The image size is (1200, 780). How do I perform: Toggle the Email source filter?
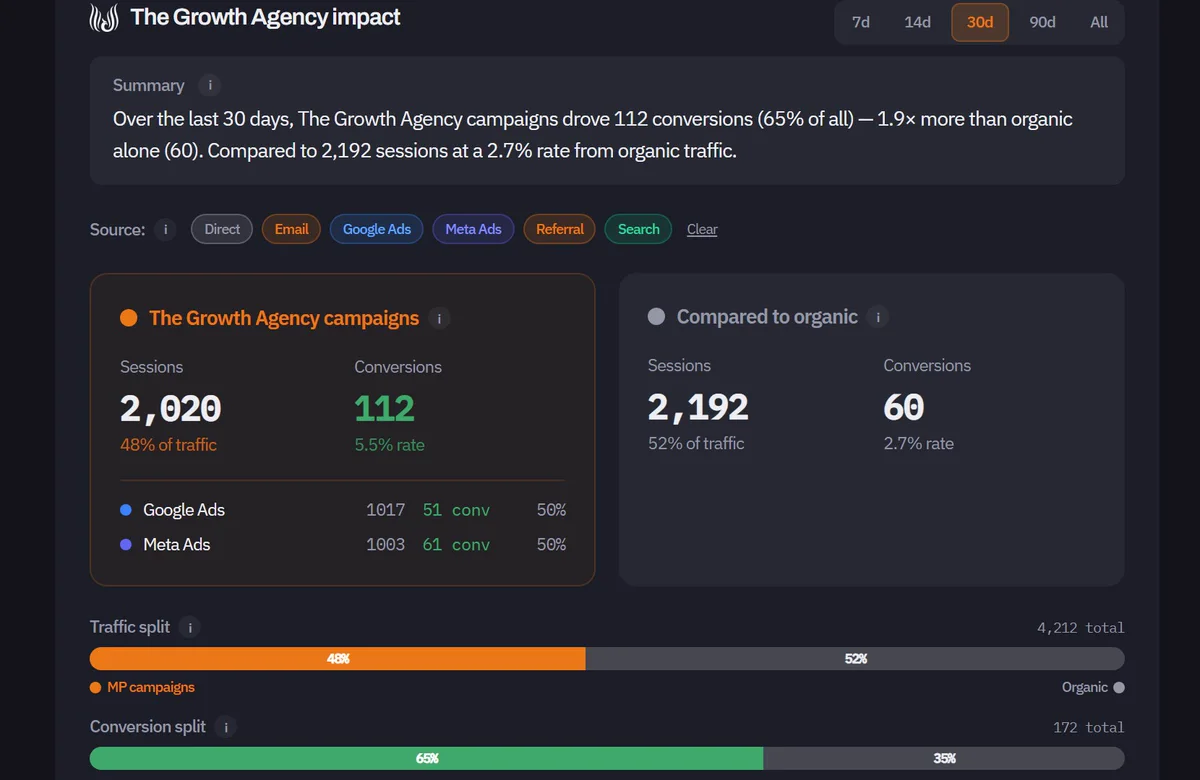pyautogui.click(x=291, y=229)
